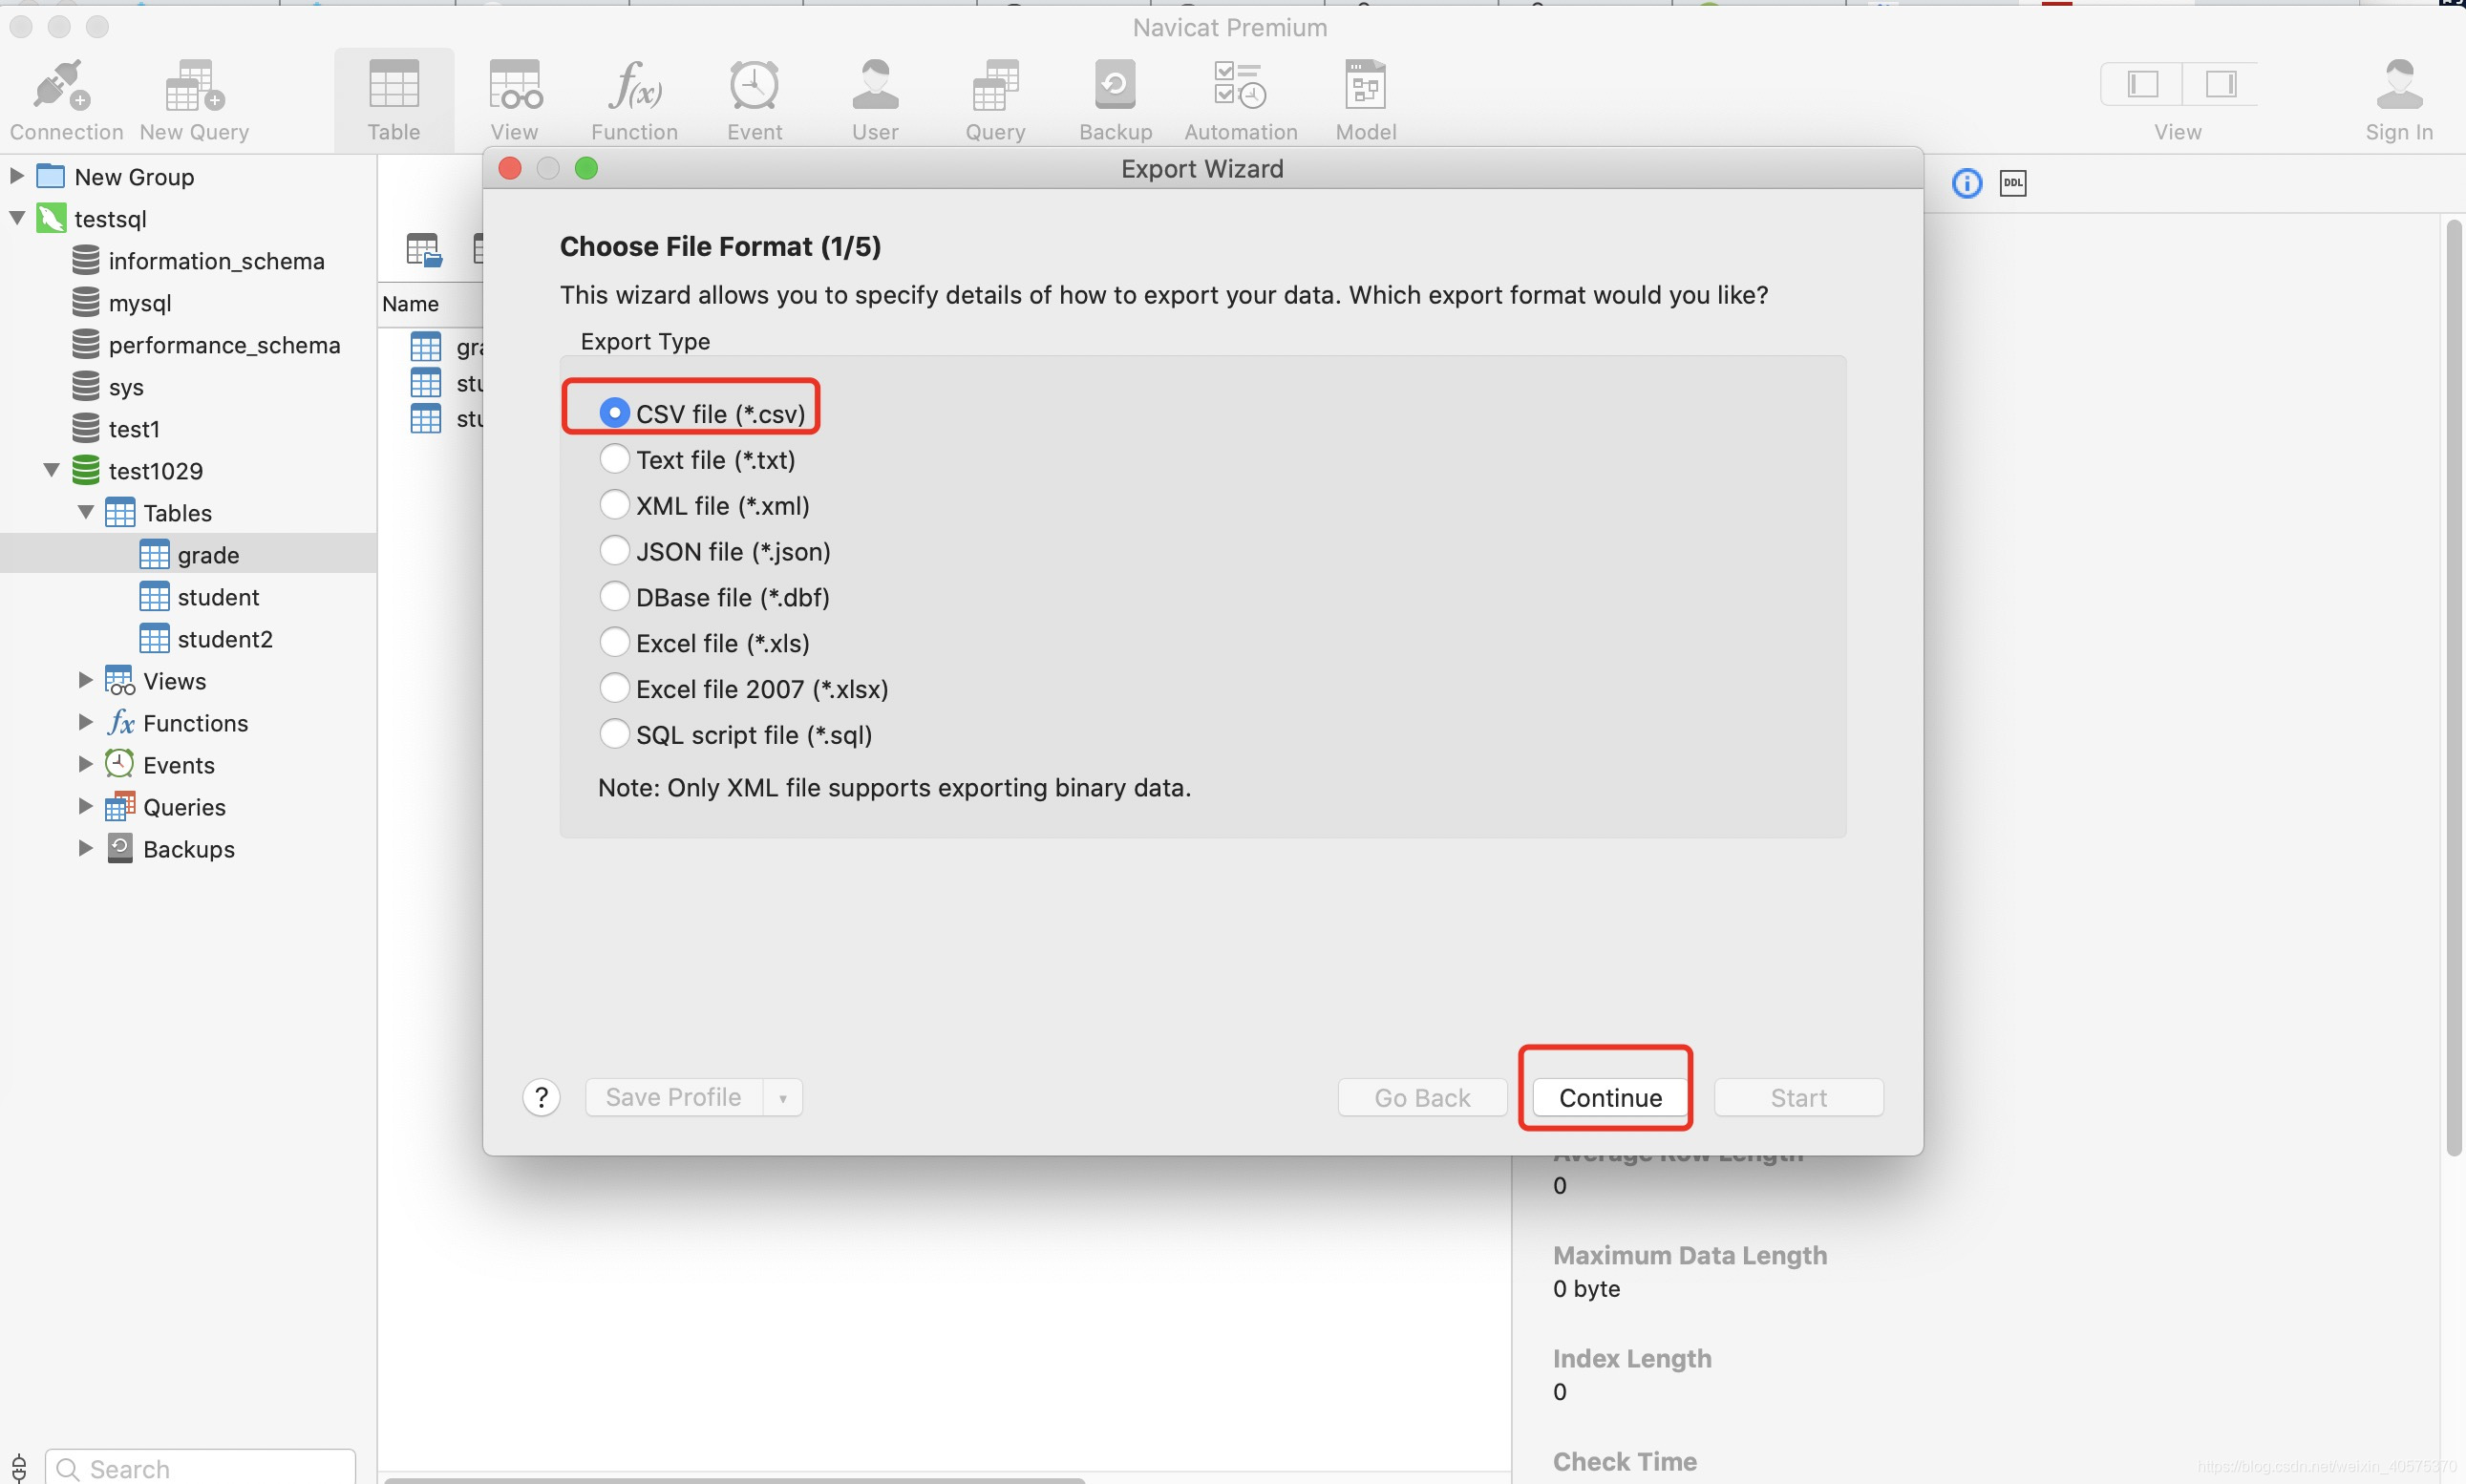Select the student2 table in sidebar
2466x1484 pixels.
(224, 639)
